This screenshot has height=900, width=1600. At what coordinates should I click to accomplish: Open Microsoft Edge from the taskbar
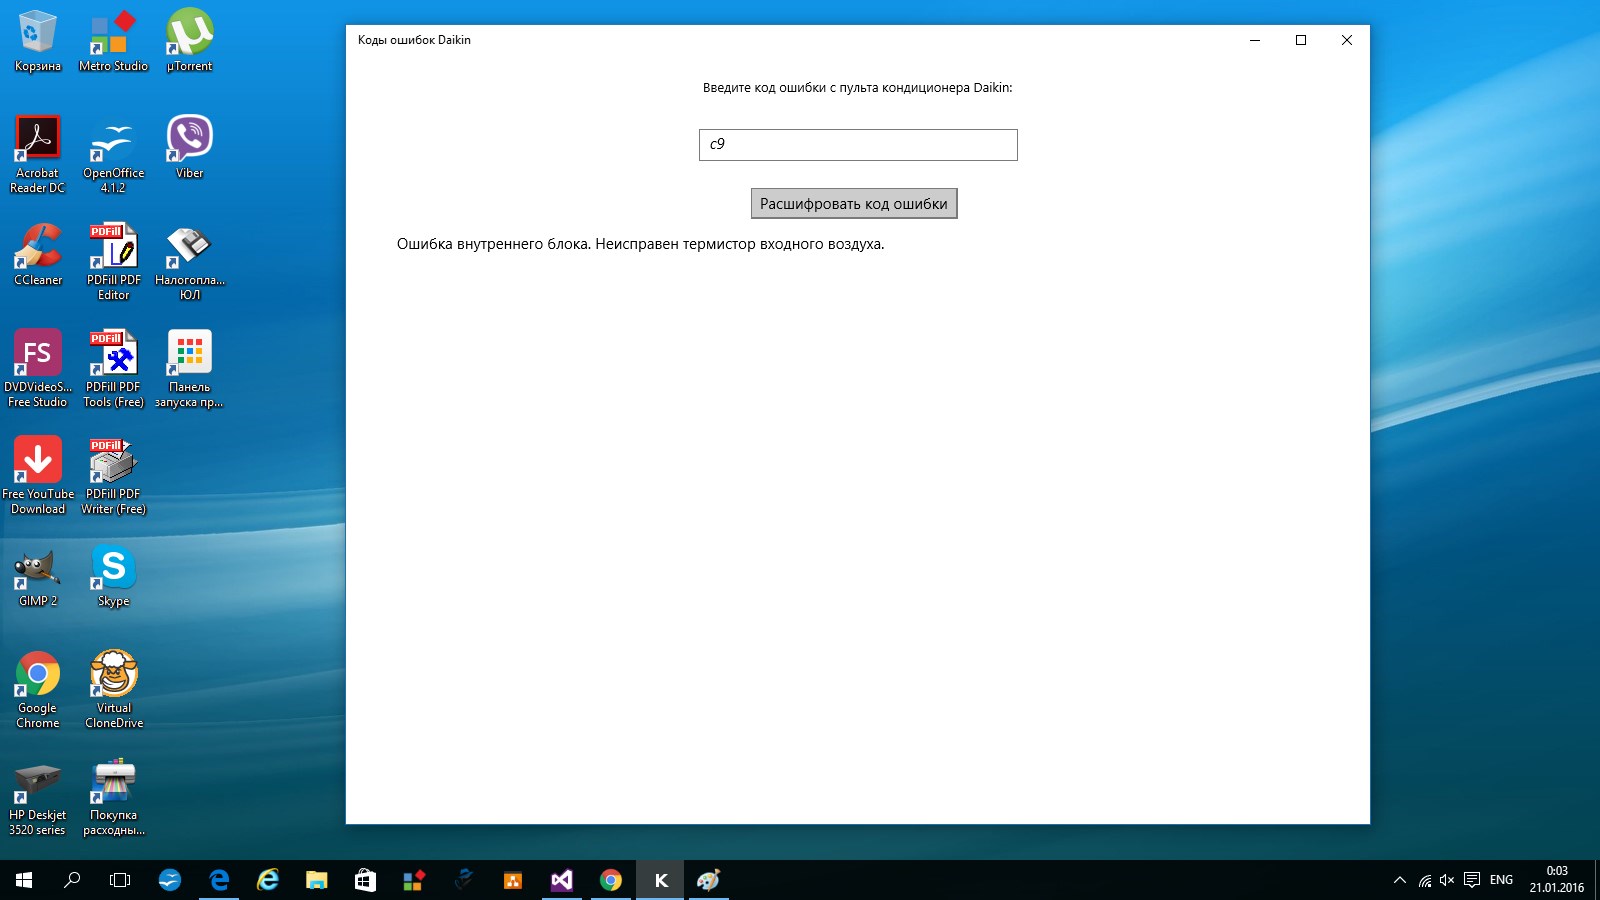pos(219,880)
